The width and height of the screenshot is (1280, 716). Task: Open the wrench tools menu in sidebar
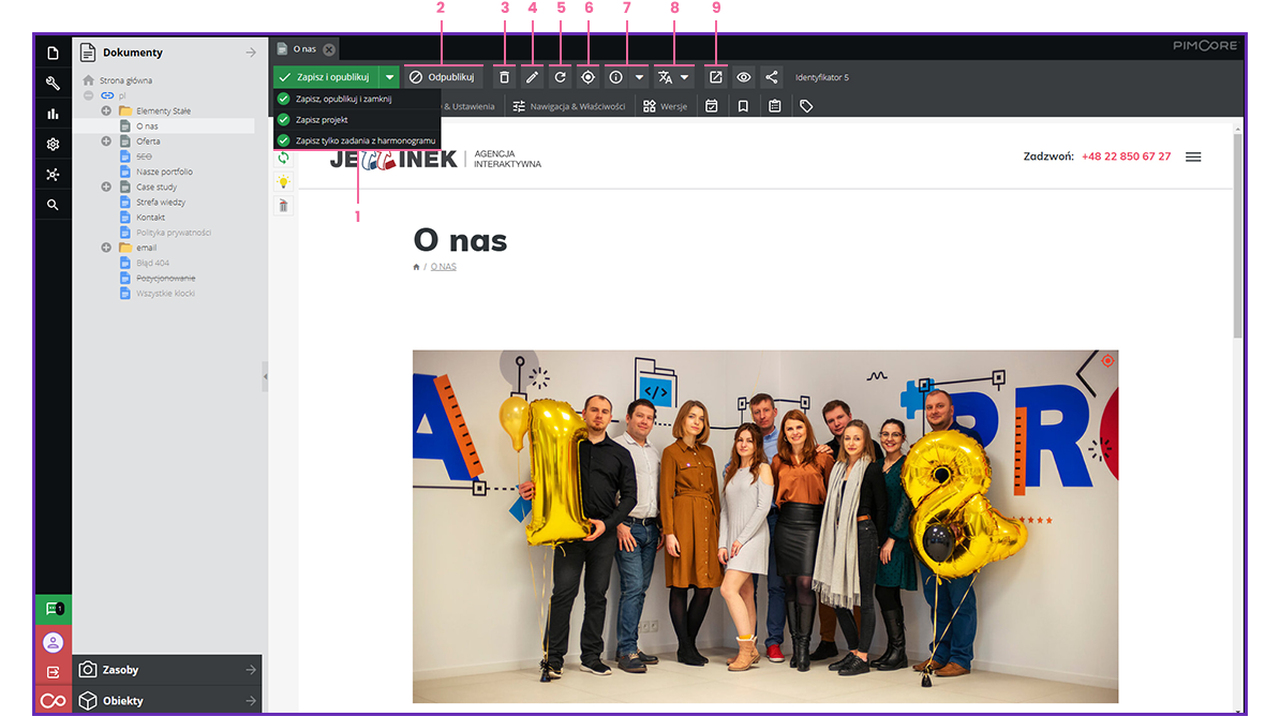[53, 83]
